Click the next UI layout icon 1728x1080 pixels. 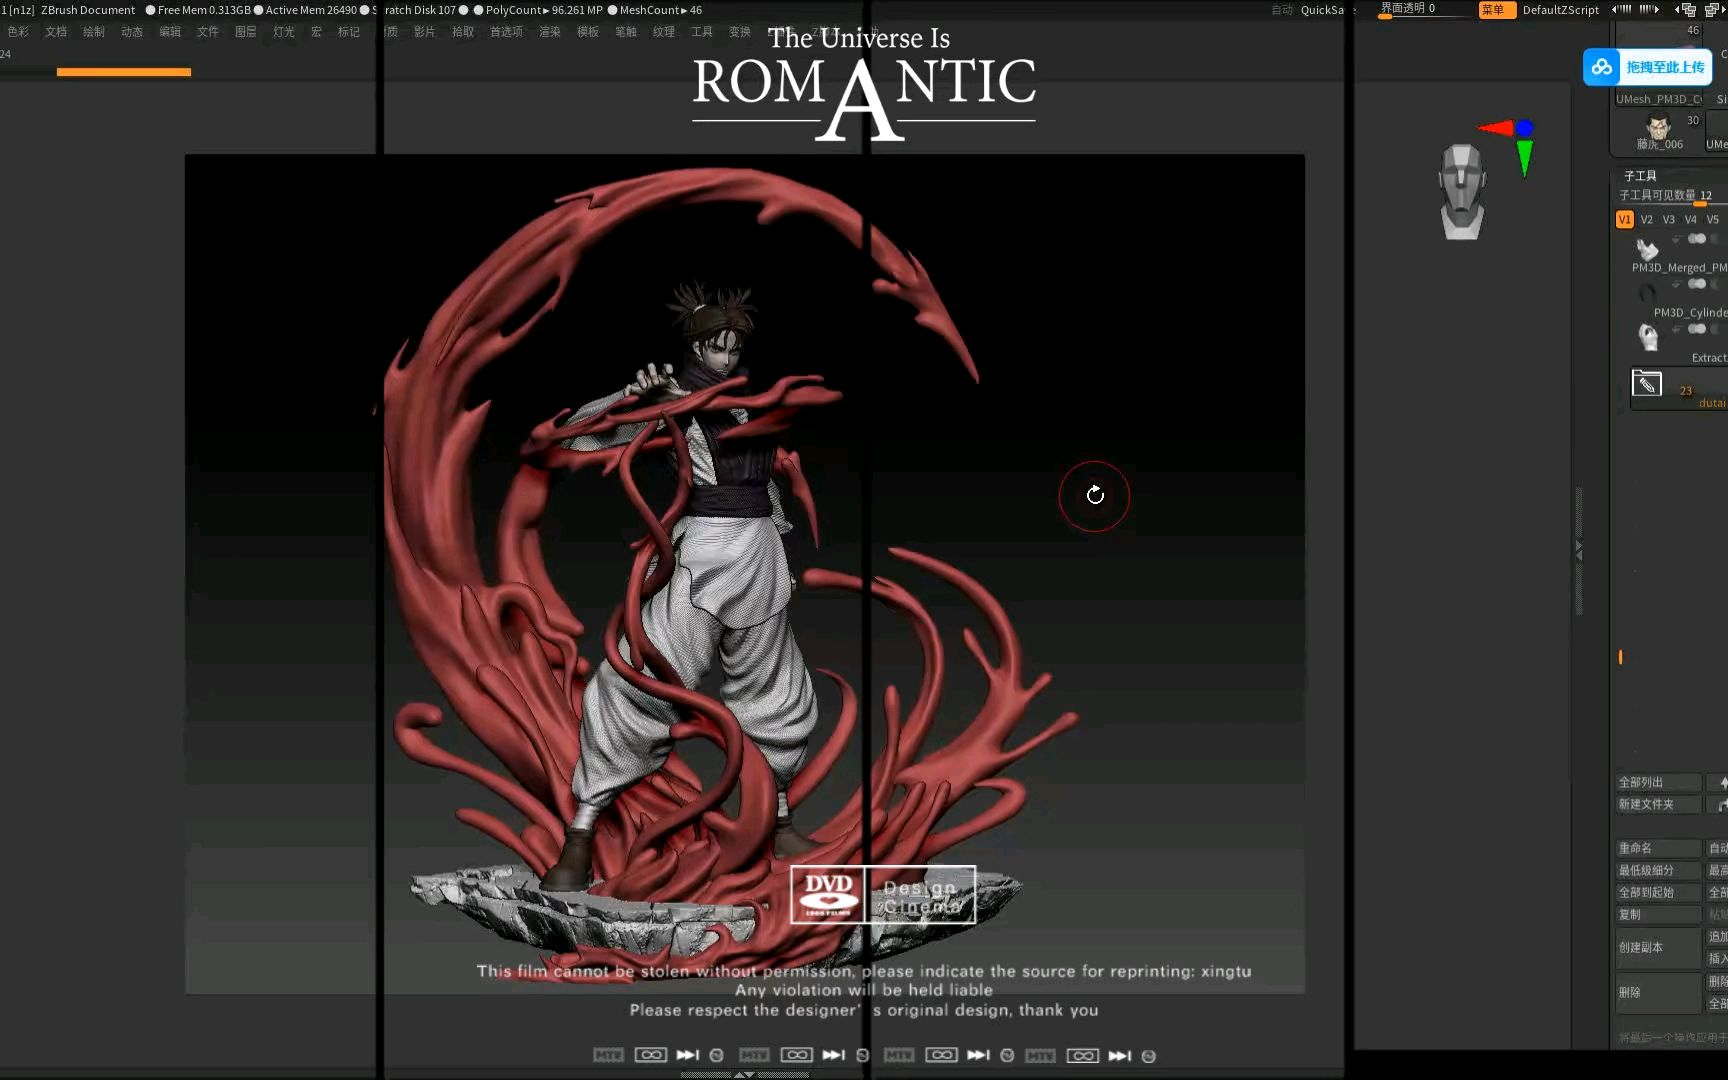[1715, 10]
